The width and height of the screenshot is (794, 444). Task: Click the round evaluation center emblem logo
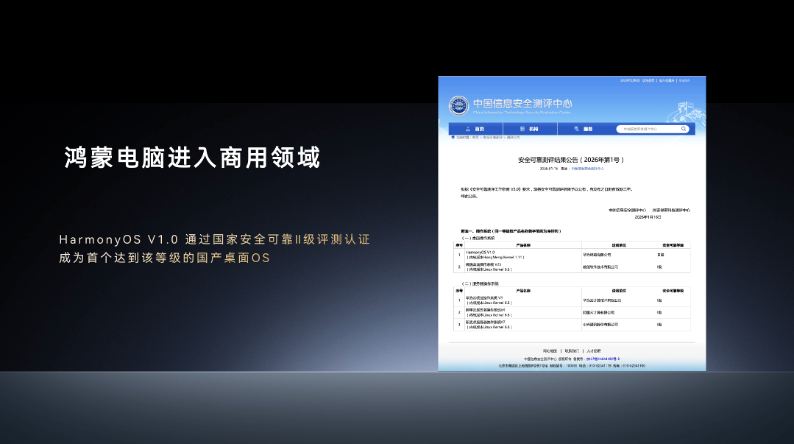tap(459, 106)
